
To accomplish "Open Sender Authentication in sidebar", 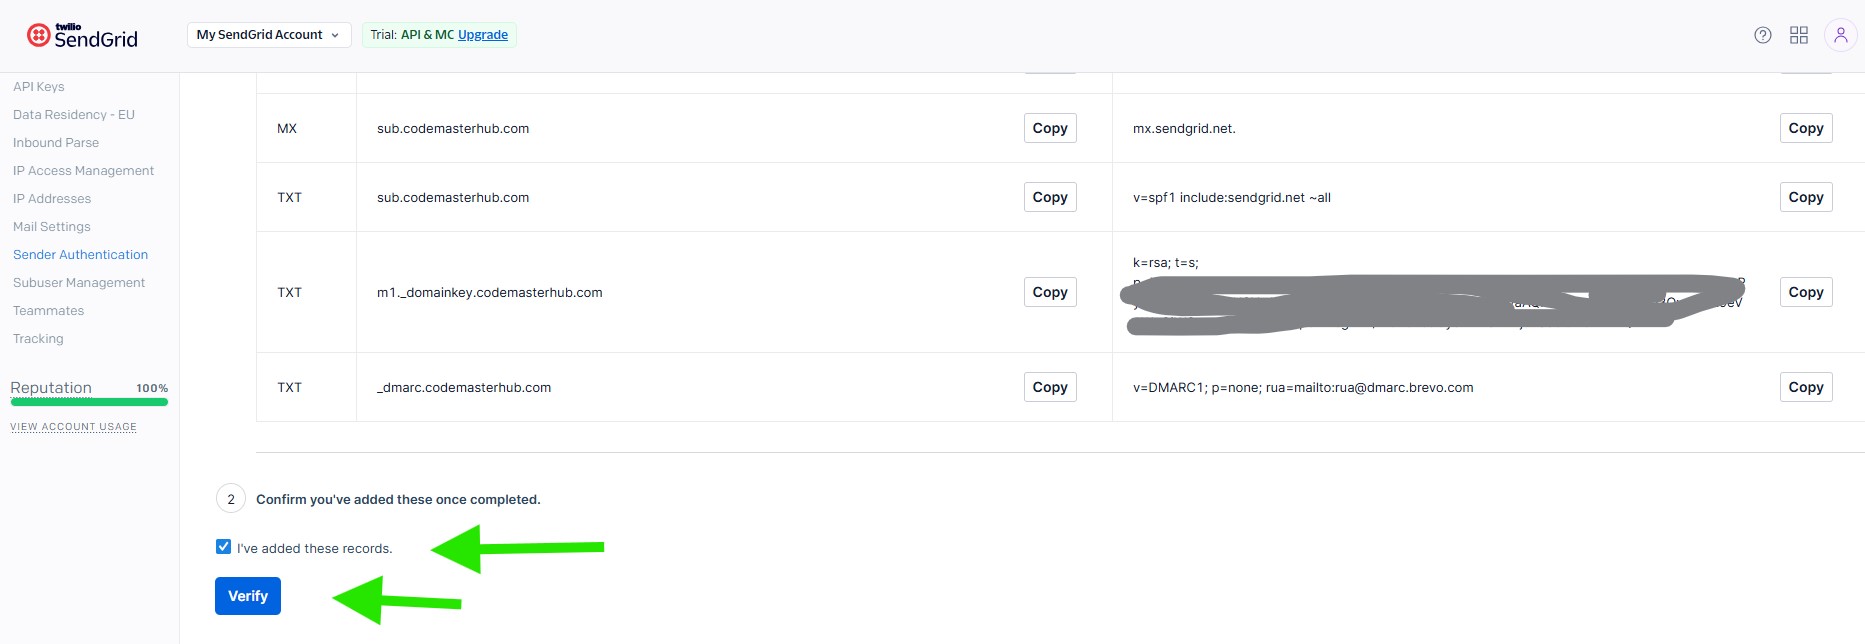I will pyautogui.click(x=80, y=255).
